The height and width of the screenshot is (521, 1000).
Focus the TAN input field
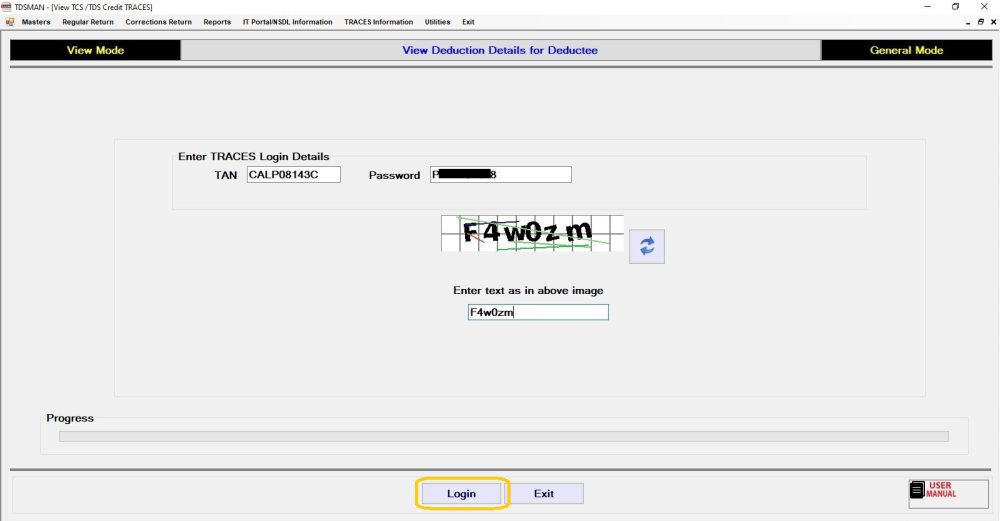293,175
